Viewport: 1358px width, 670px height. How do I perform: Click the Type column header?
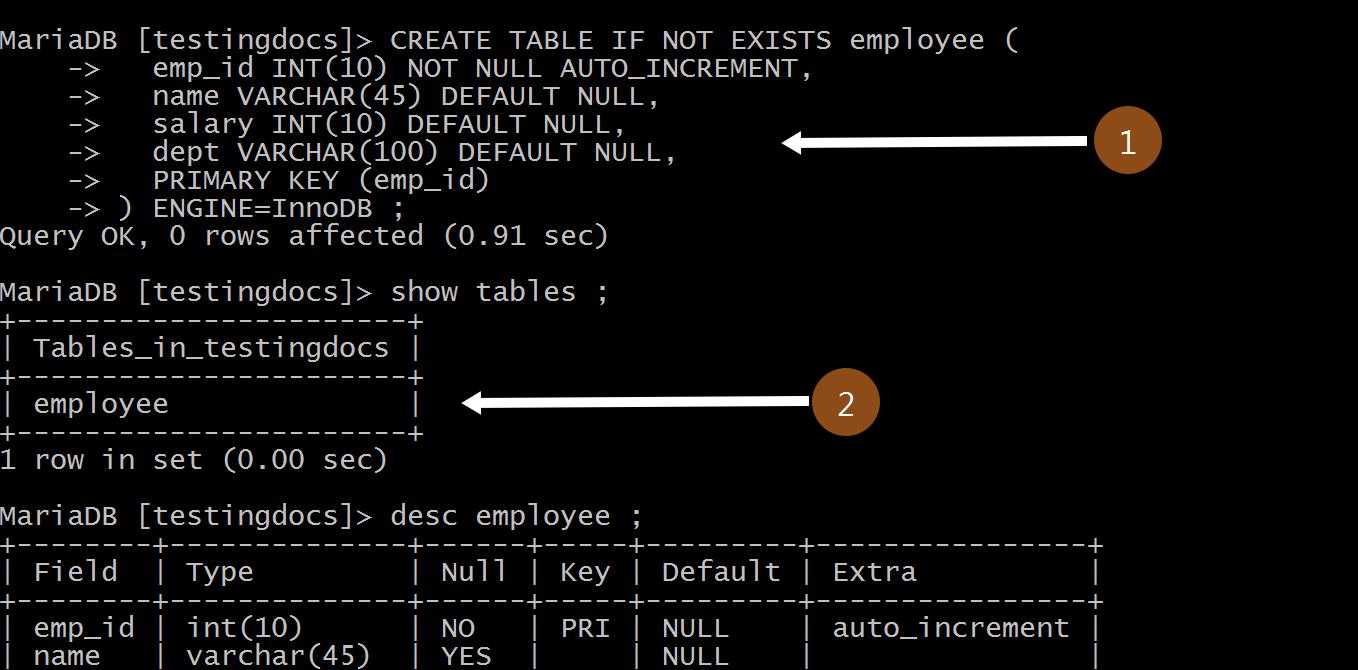pyautogui.click(x=219, y=571)
